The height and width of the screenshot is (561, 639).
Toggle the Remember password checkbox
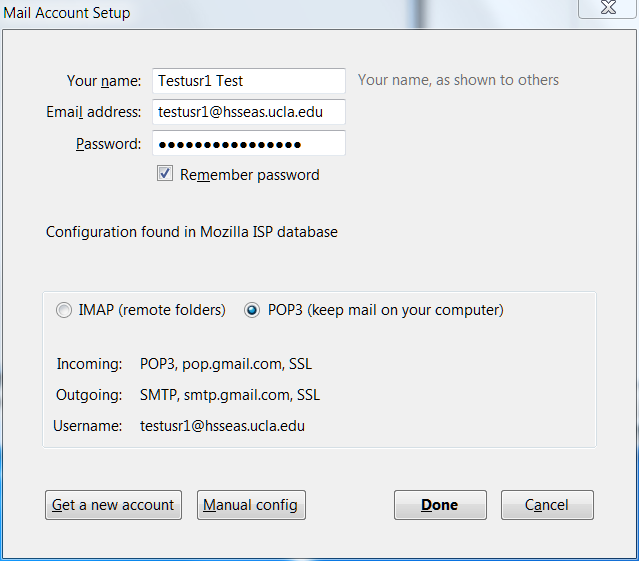pyautogui.click(x=165, y=174)
